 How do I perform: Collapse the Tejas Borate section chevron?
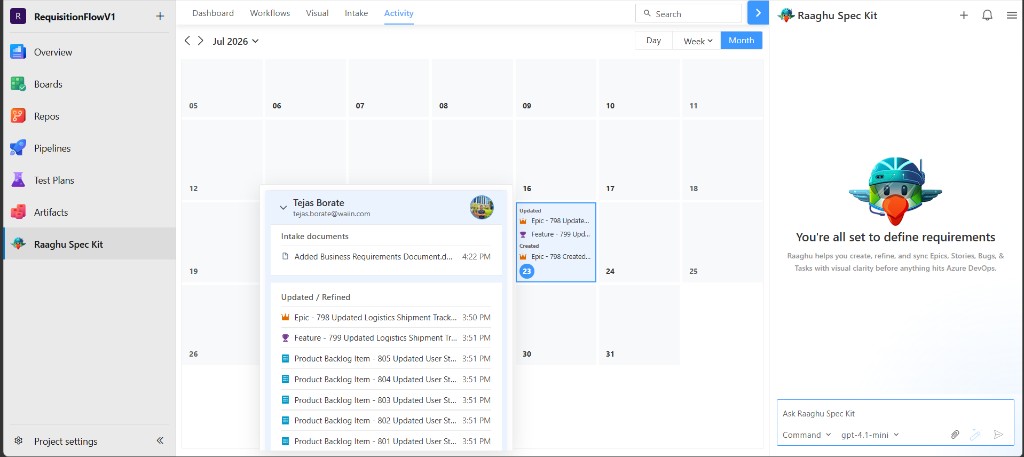coord(283,208)
